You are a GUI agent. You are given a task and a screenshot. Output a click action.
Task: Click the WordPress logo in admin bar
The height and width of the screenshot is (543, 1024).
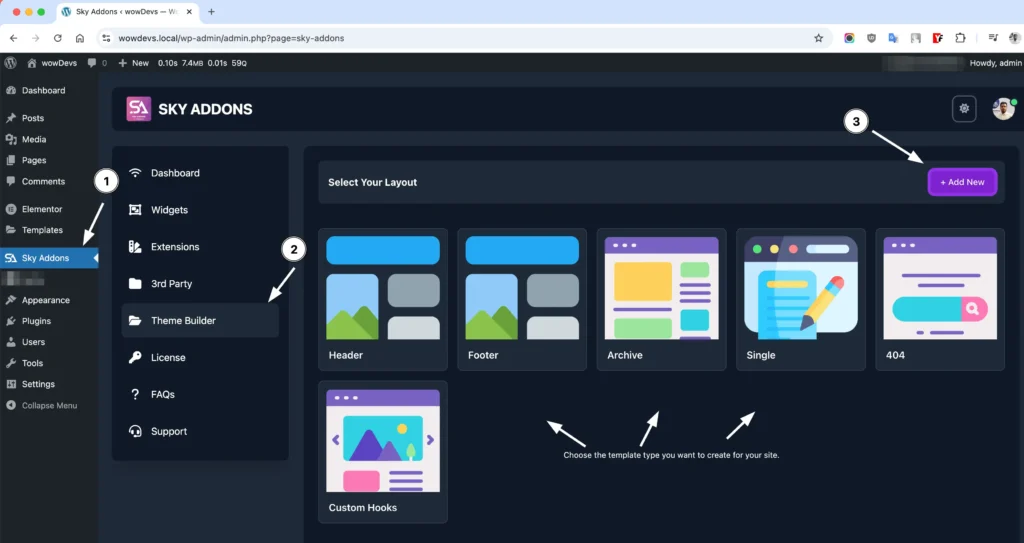coord(10,63)
